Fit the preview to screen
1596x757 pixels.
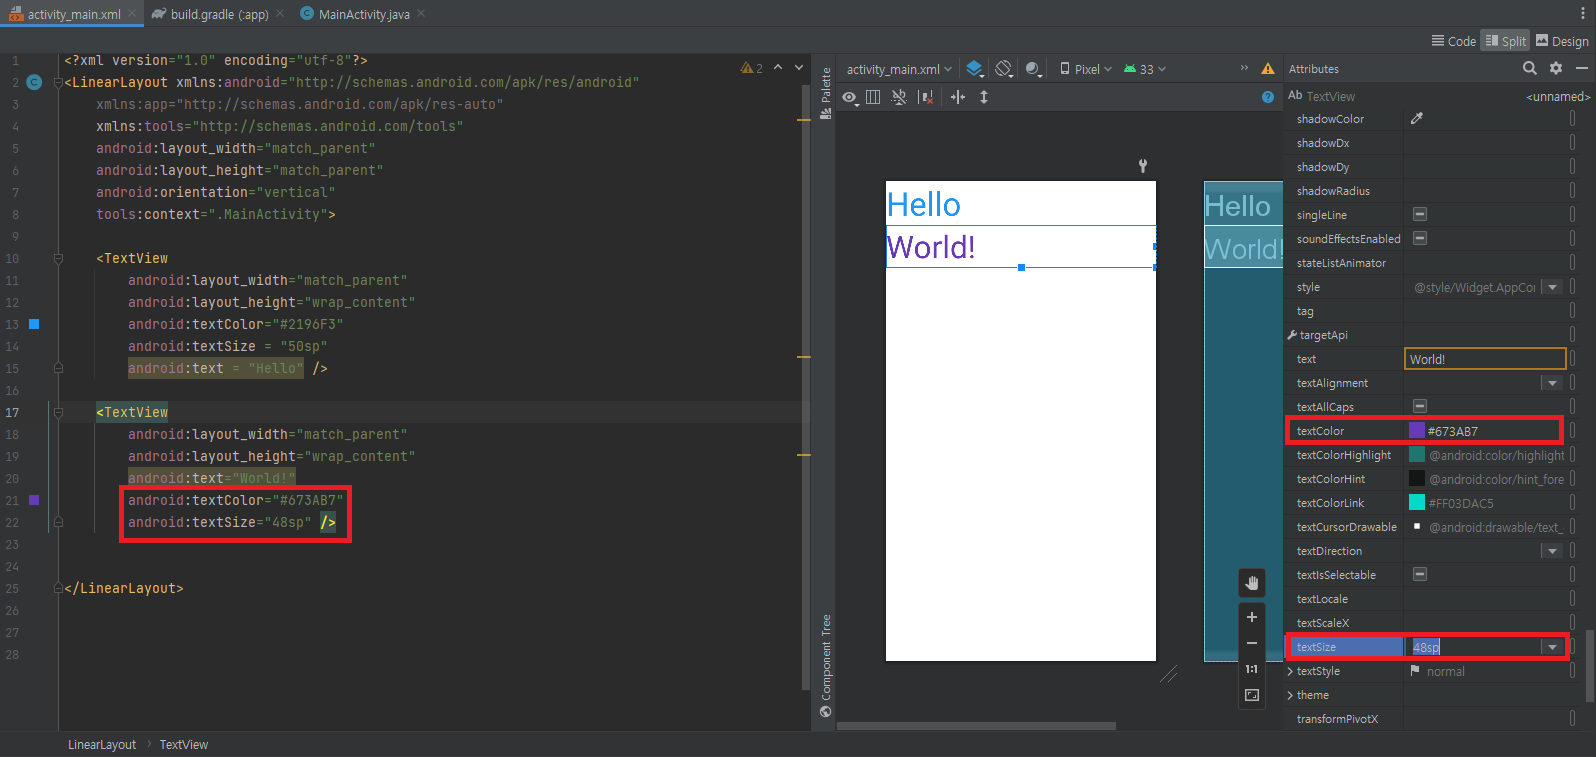click(1252, 695)
